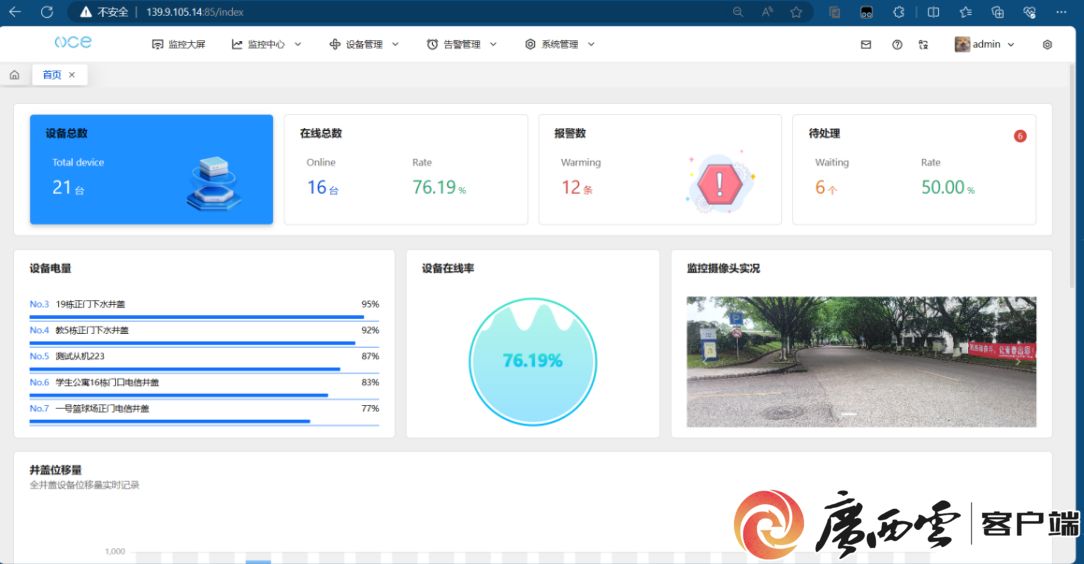Open the 系统管理 menu
The width and height of the screenshot is (1084, 564).
coord(559,44)
